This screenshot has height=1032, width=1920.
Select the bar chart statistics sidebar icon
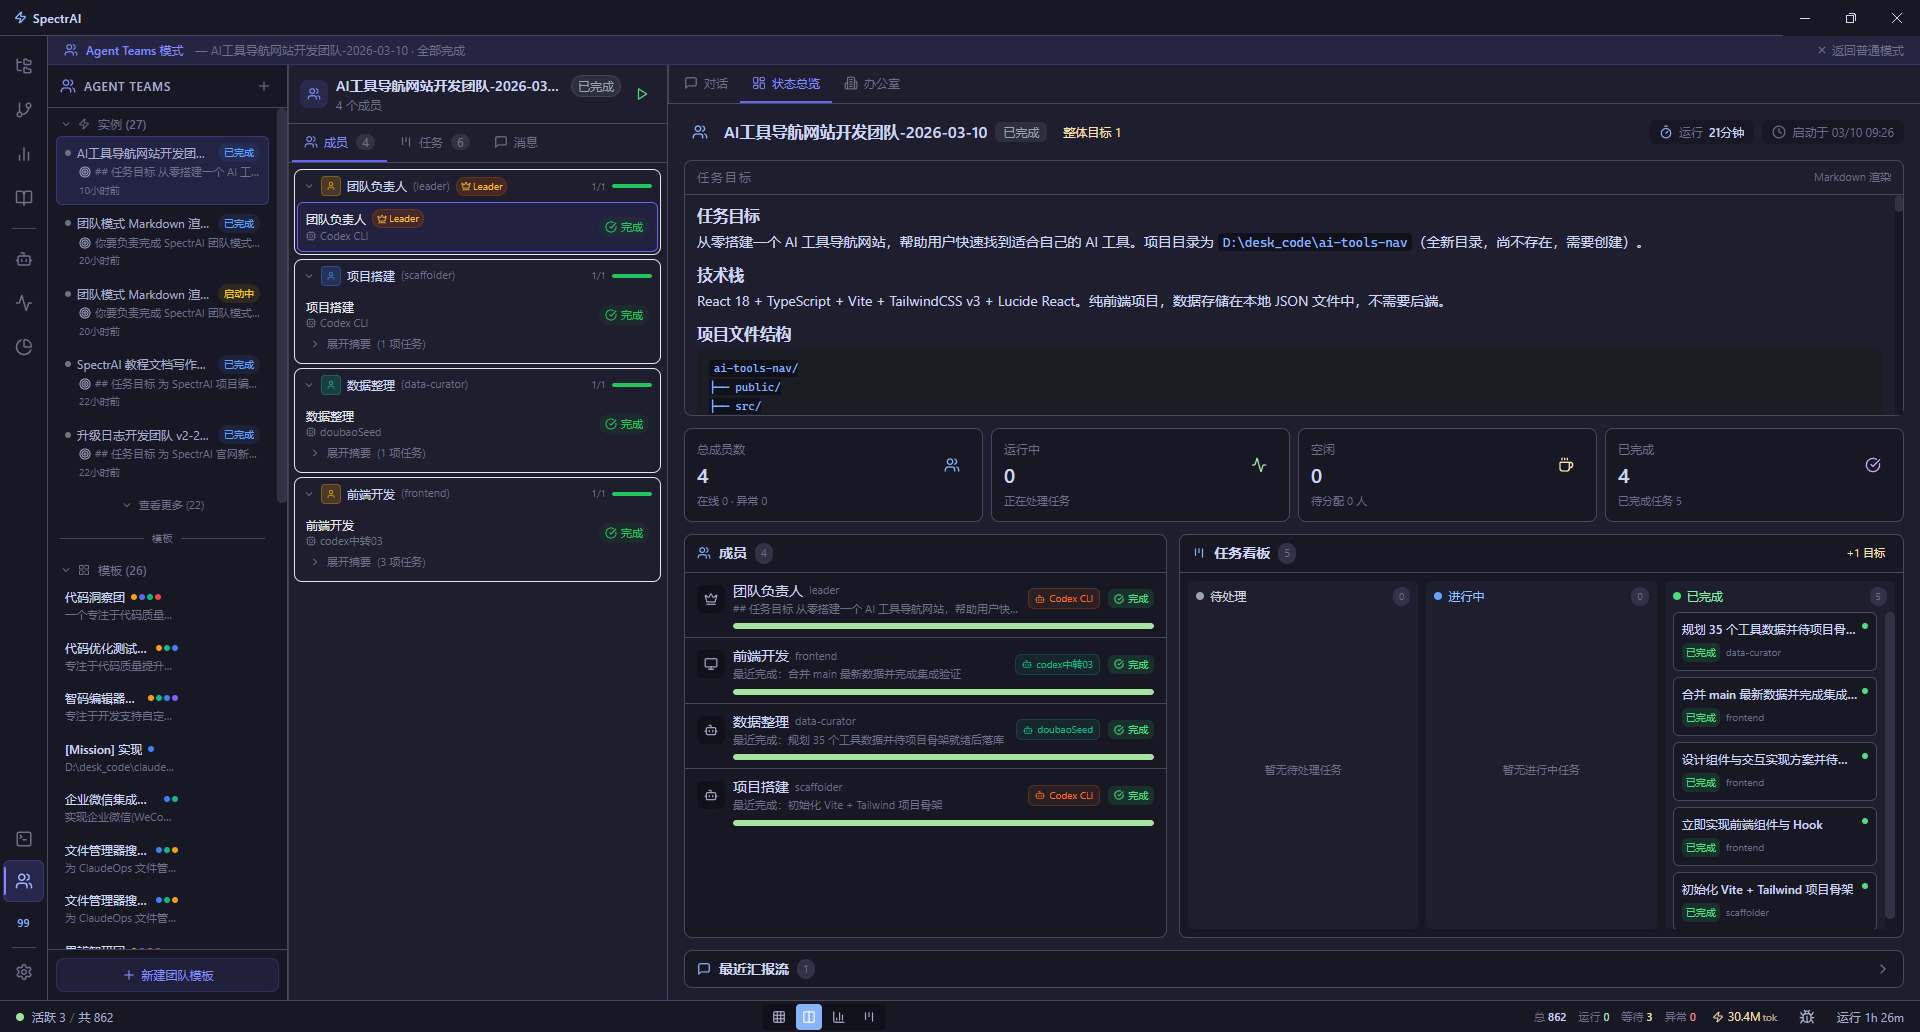point(23,154)
